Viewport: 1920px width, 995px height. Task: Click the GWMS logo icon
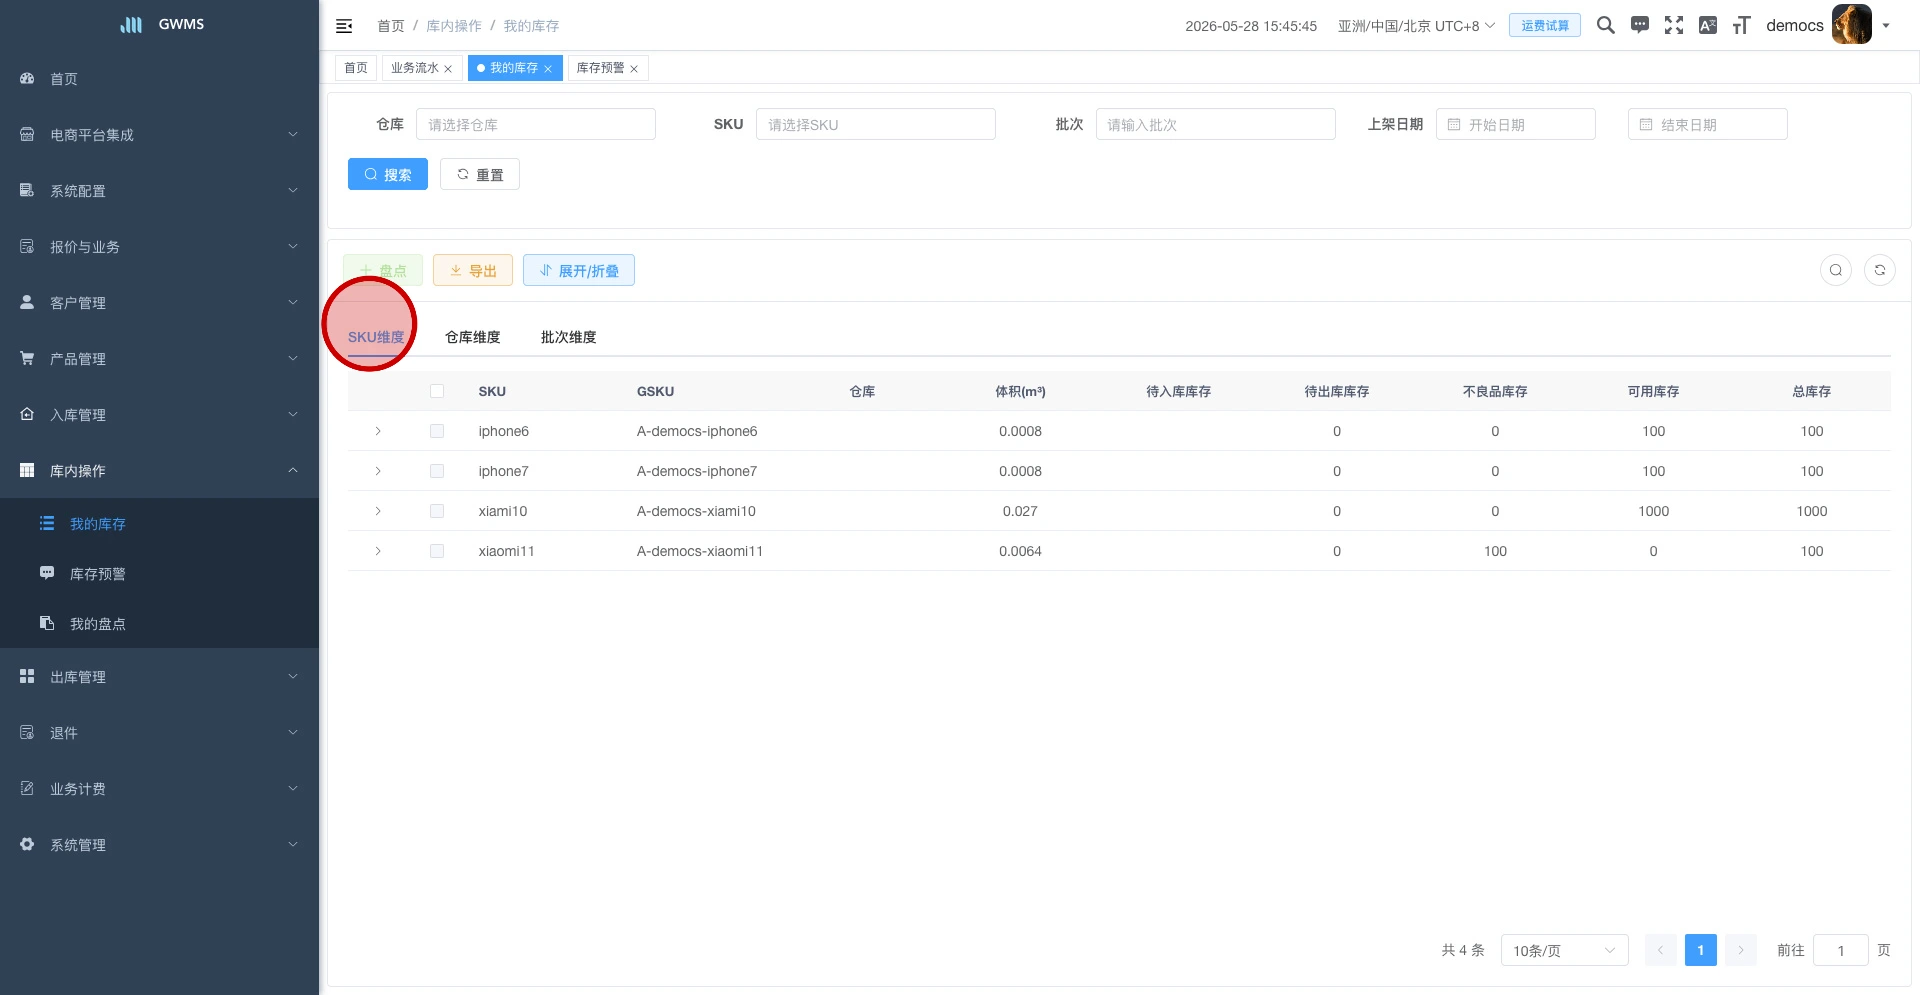[131, 24]
